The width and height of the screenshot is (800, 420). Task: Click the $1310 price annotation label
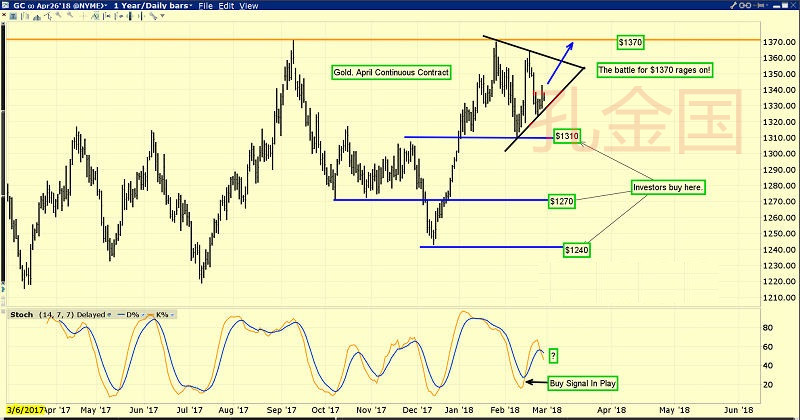pyautogui.click(x=567, y=136)
